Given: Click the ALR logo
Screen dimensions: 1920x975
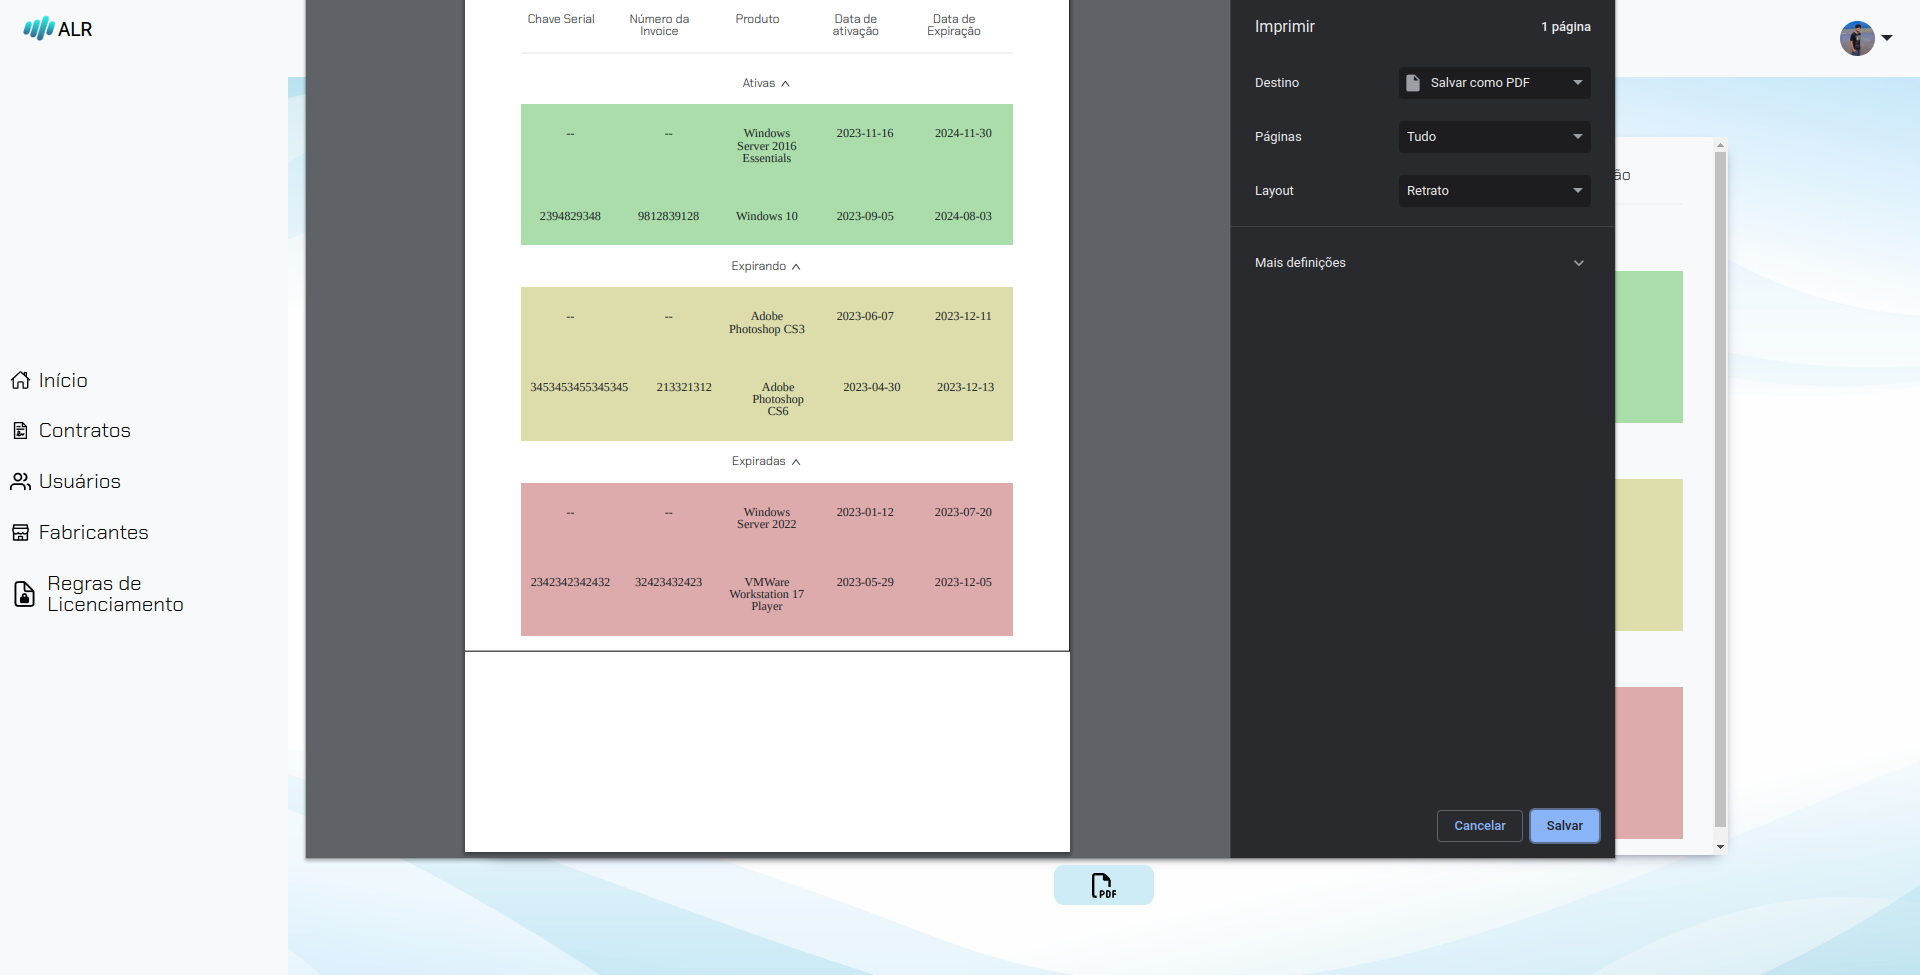Looking at the screenshot, I should (57, 29).
